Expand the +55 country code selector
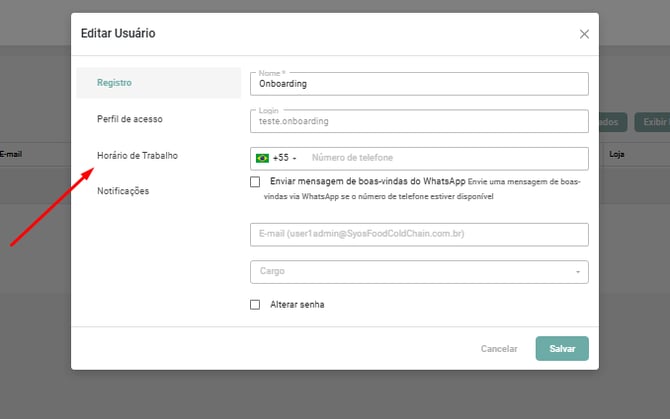 tap(285, 158)
